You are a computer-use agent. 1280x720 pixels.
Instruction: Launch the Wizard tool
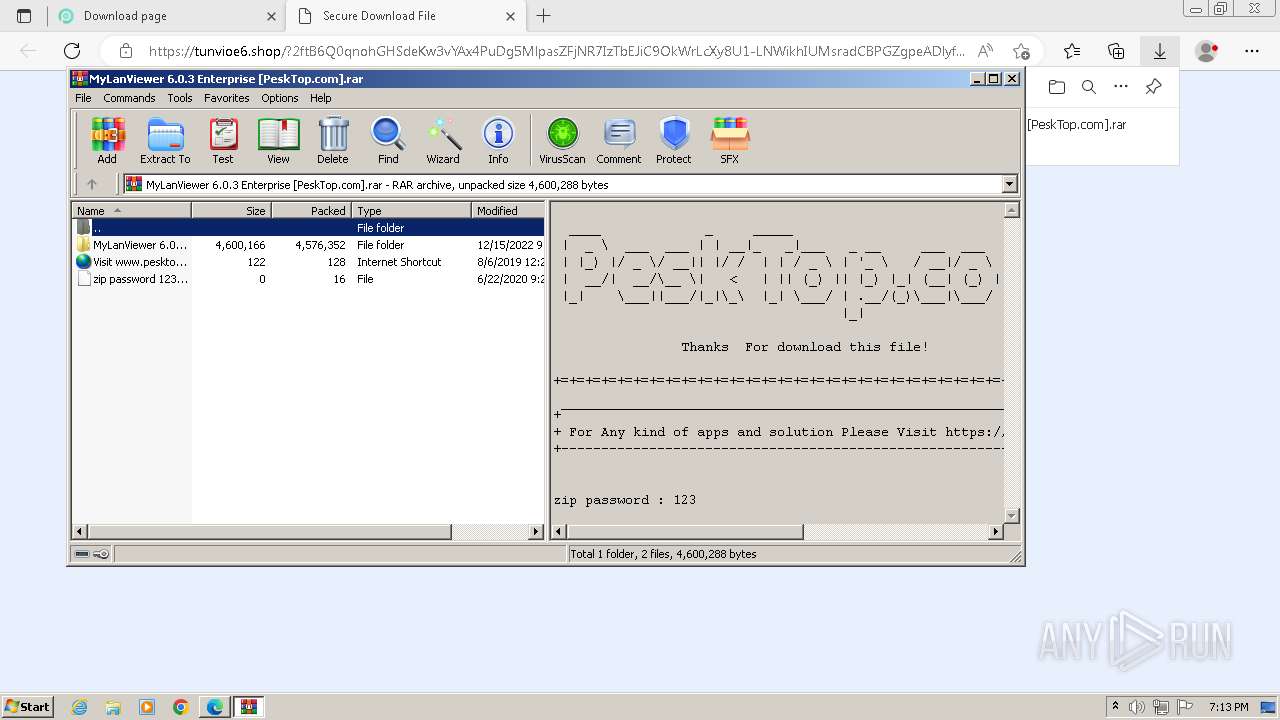pyautogui.click(x=443, y=140)
